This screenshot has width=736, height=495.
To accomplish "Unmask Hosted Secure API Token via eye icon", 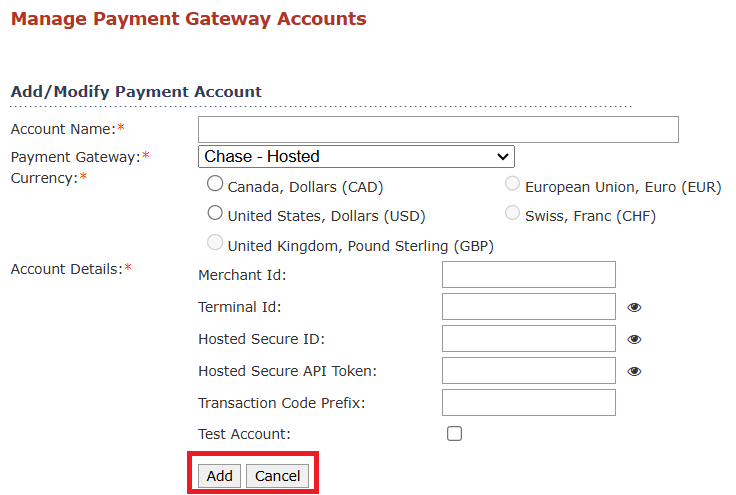I will click(x=634, y=372).
